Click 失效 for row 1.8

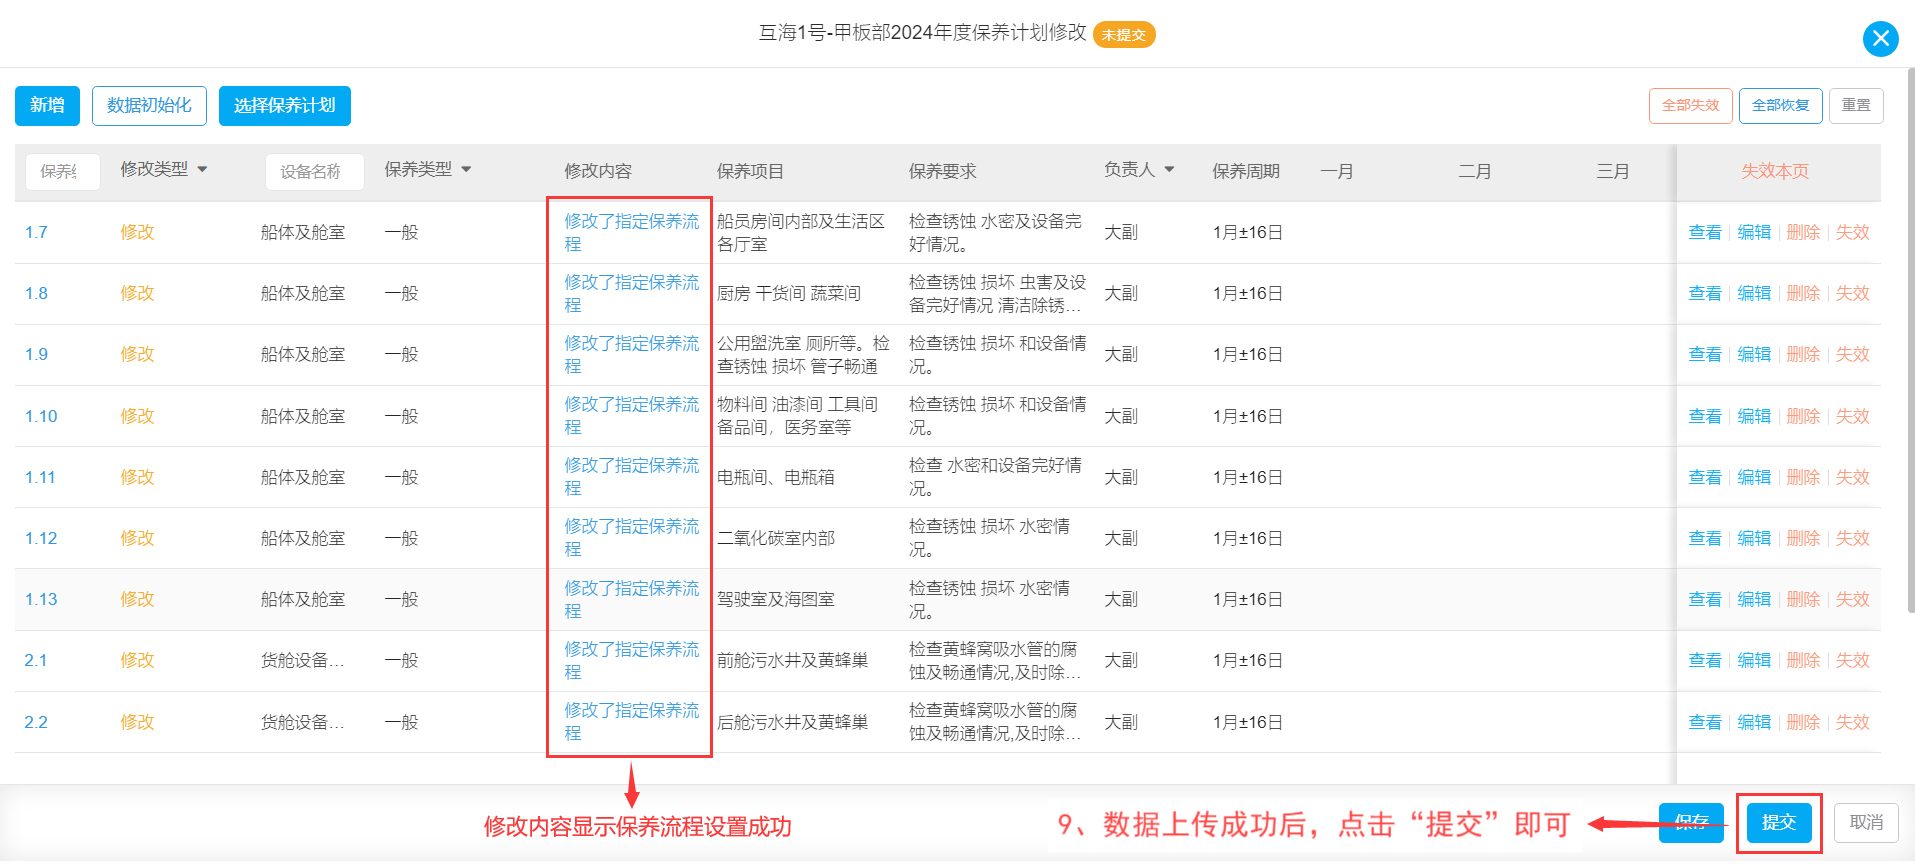pos(1852,293)
